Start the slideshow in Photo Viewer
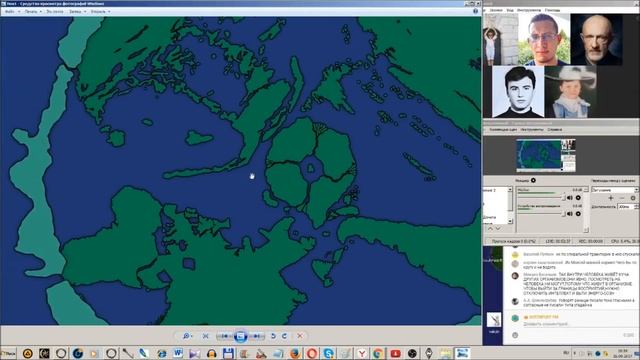 click(x=240, y=336)
